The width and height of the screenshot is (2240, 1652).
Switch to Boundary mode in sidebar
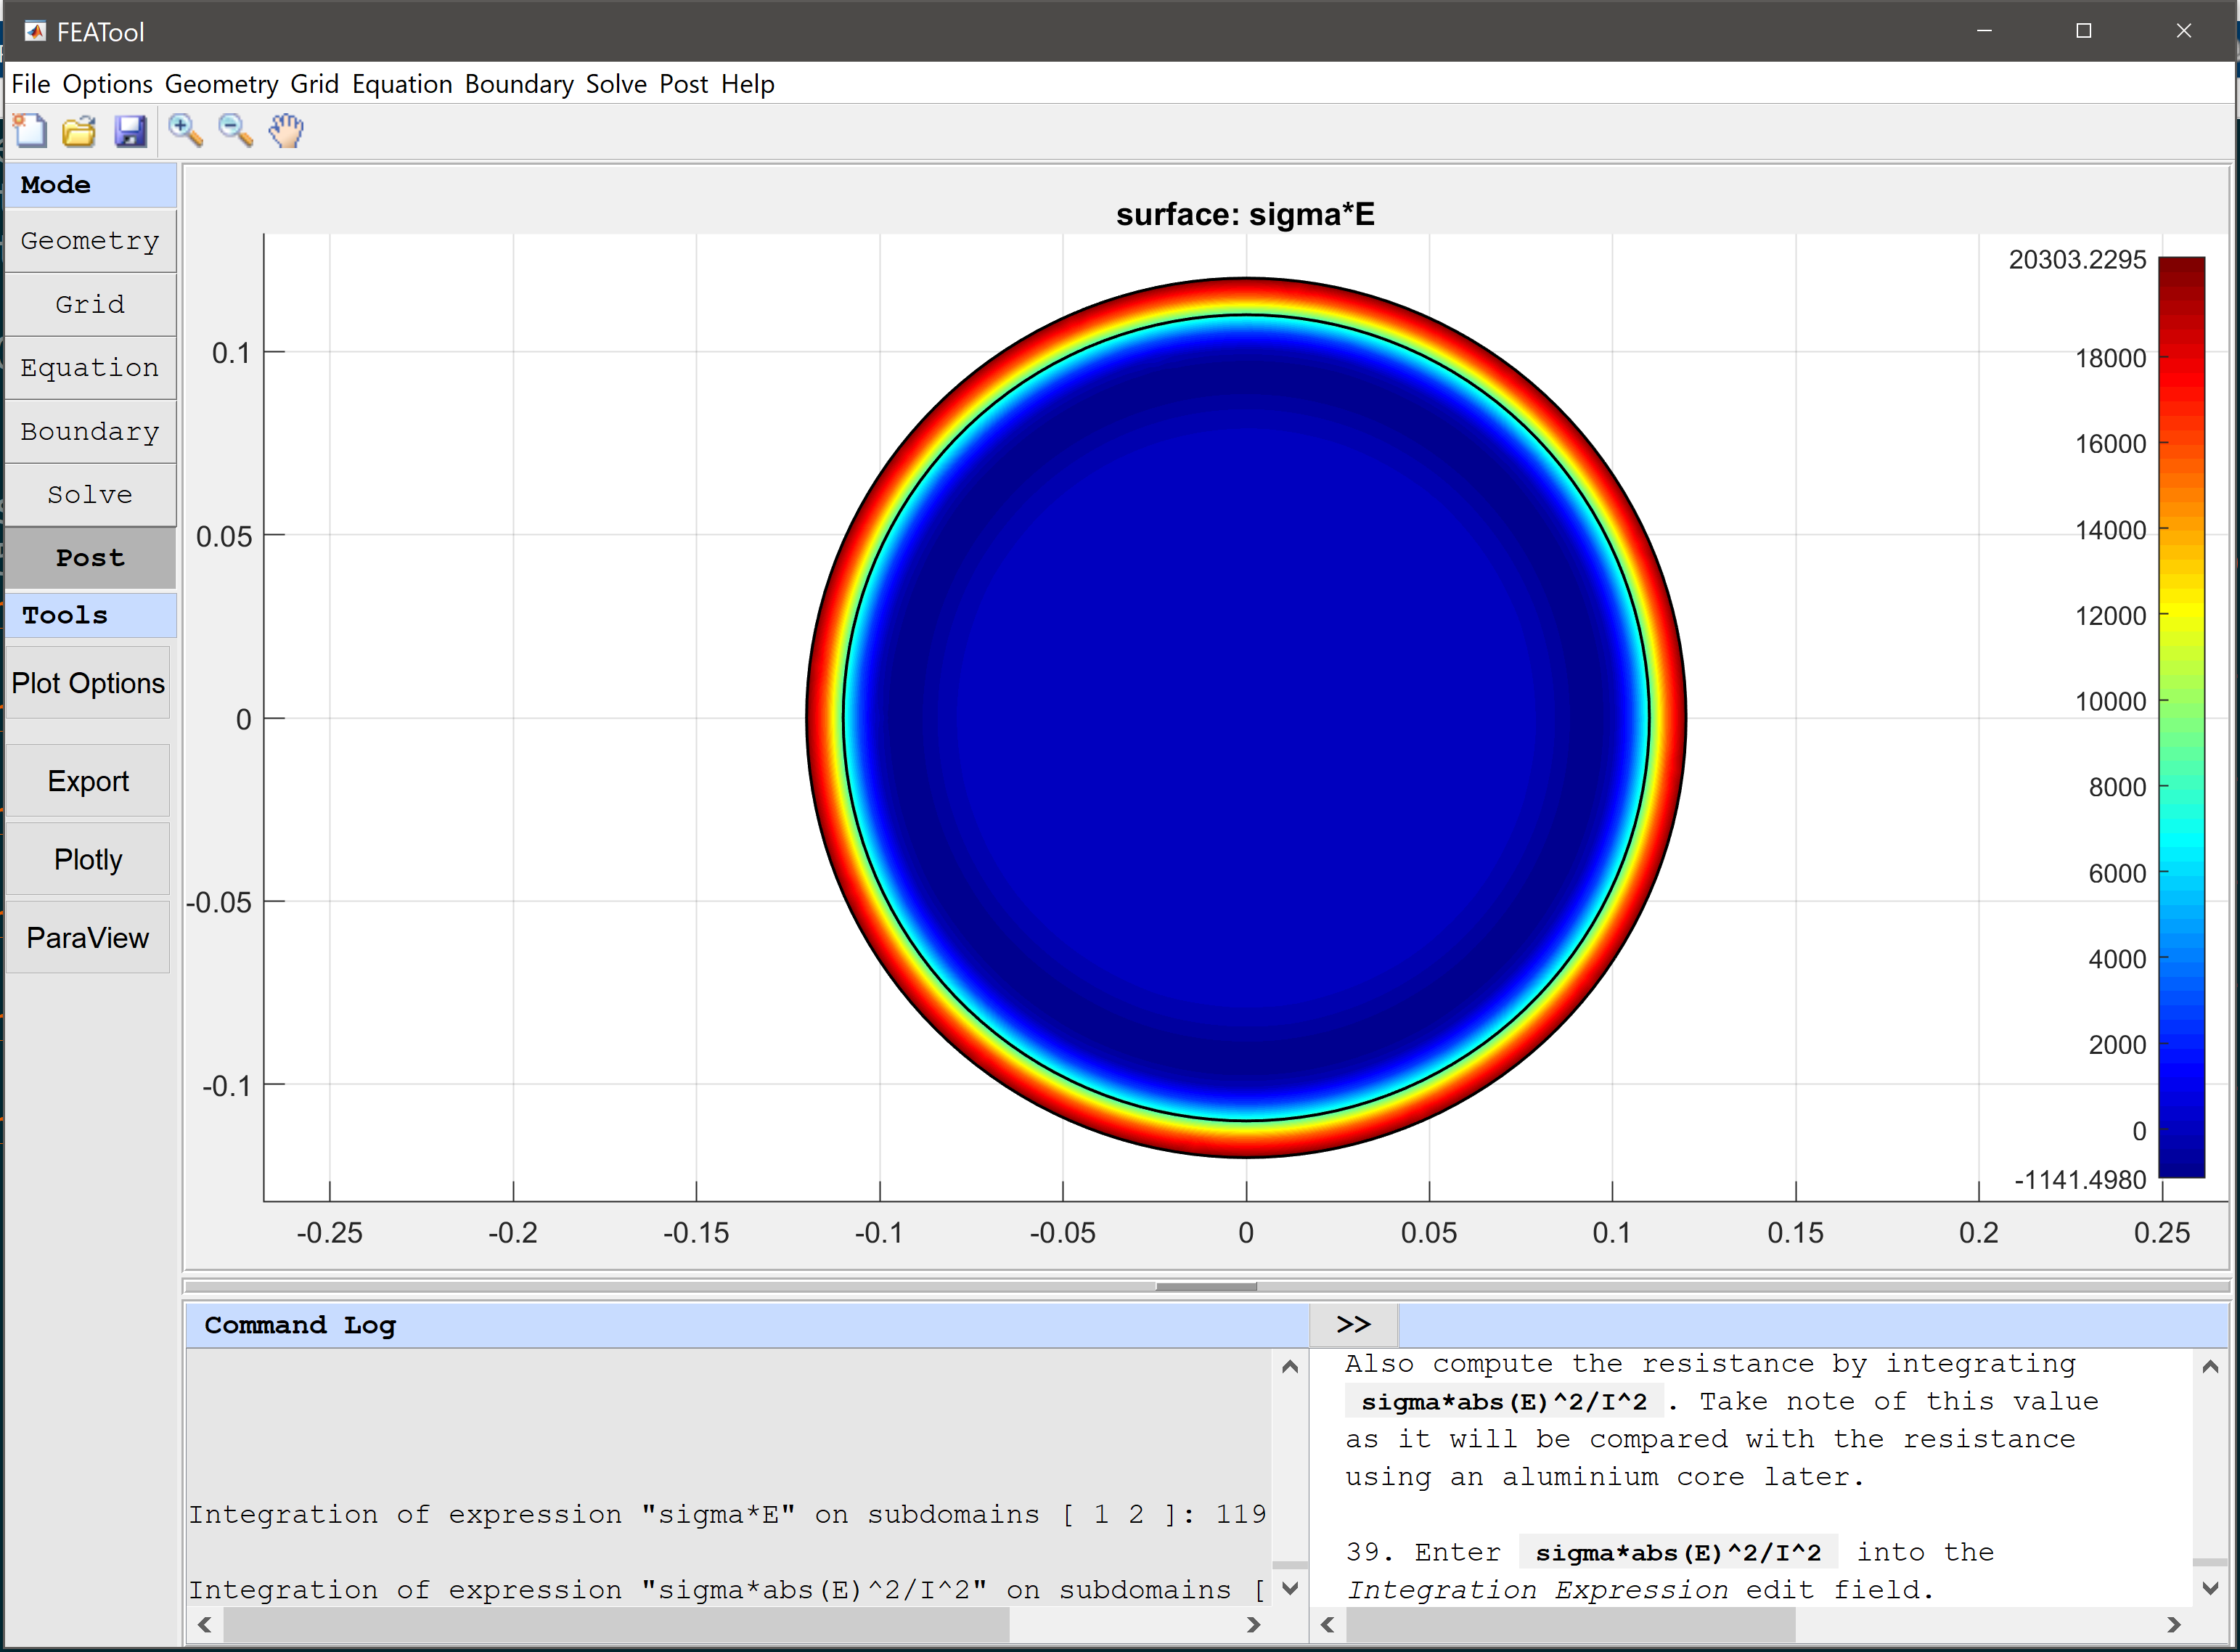(90, 431)
